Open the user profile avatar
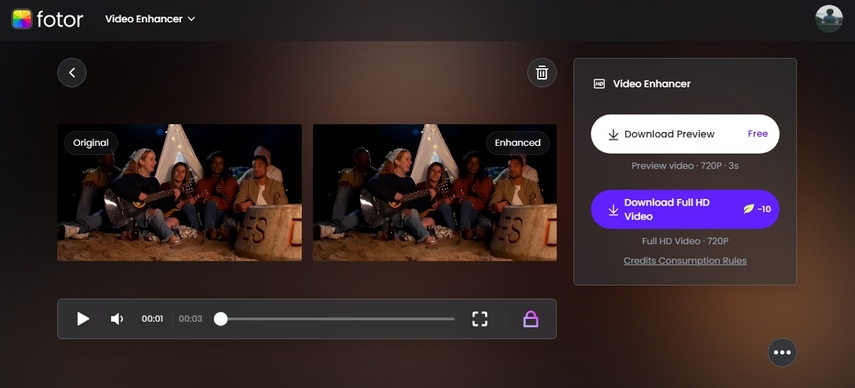 [x=829, y=19]
